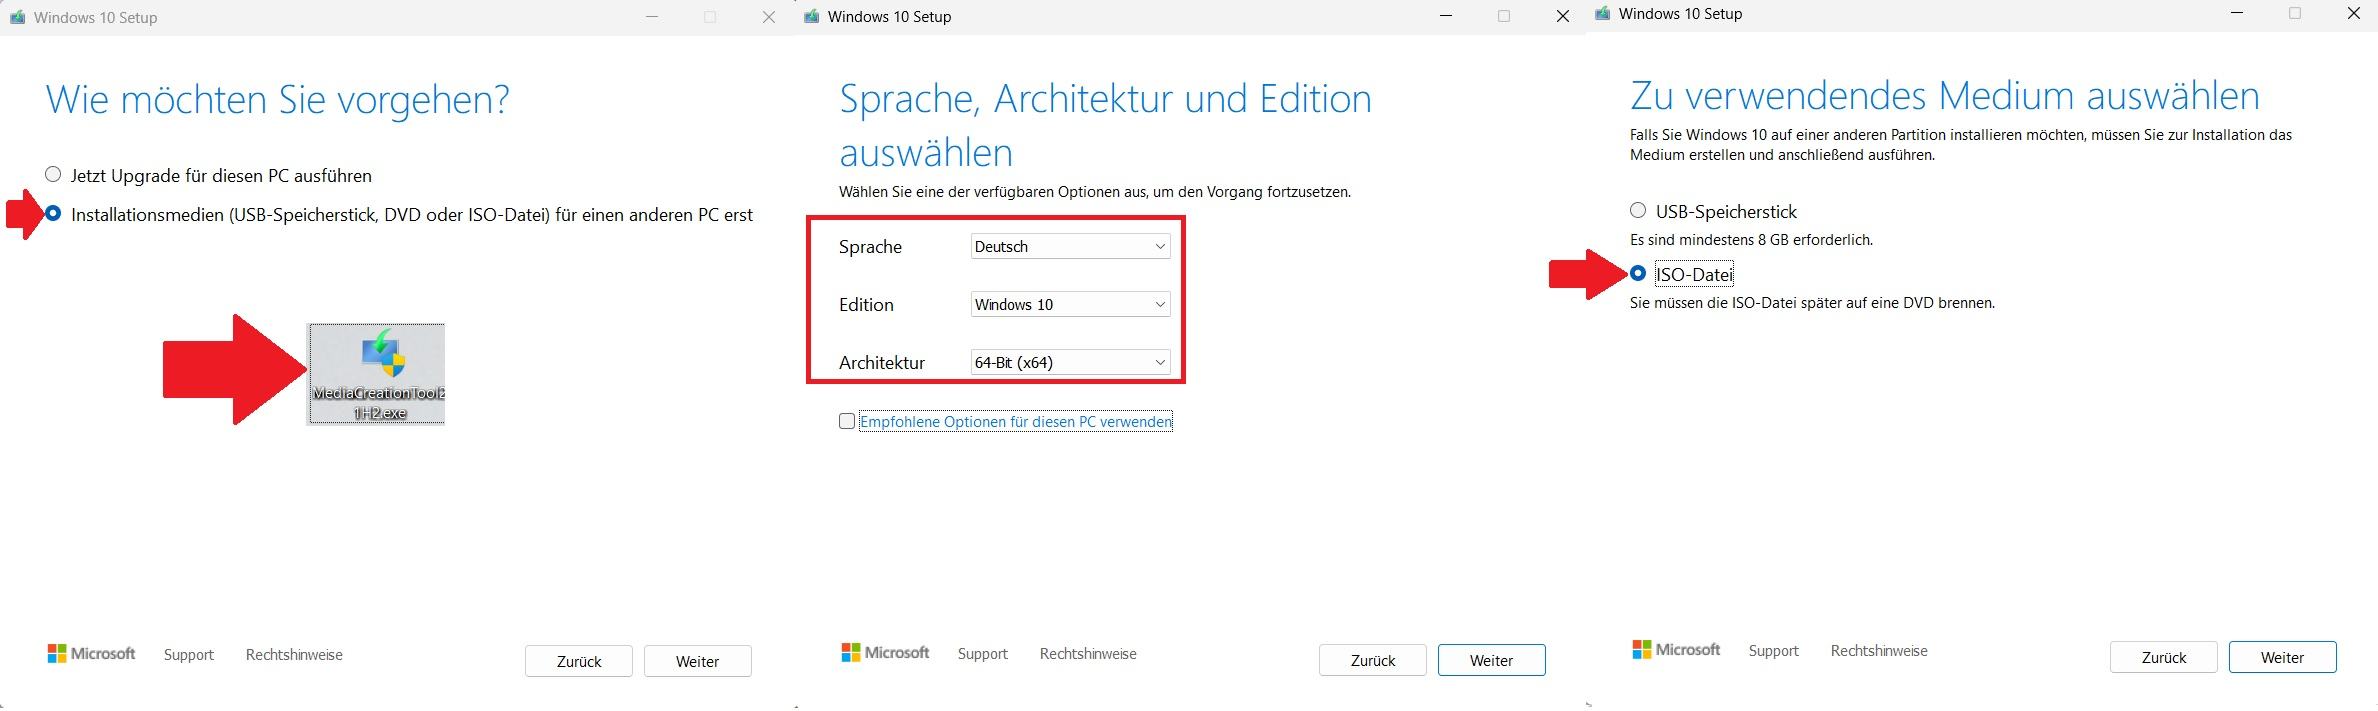This screenshot has height=711, width=2378.
Task: Click setup icon in middle window title bar
Action: coord(811,16)
